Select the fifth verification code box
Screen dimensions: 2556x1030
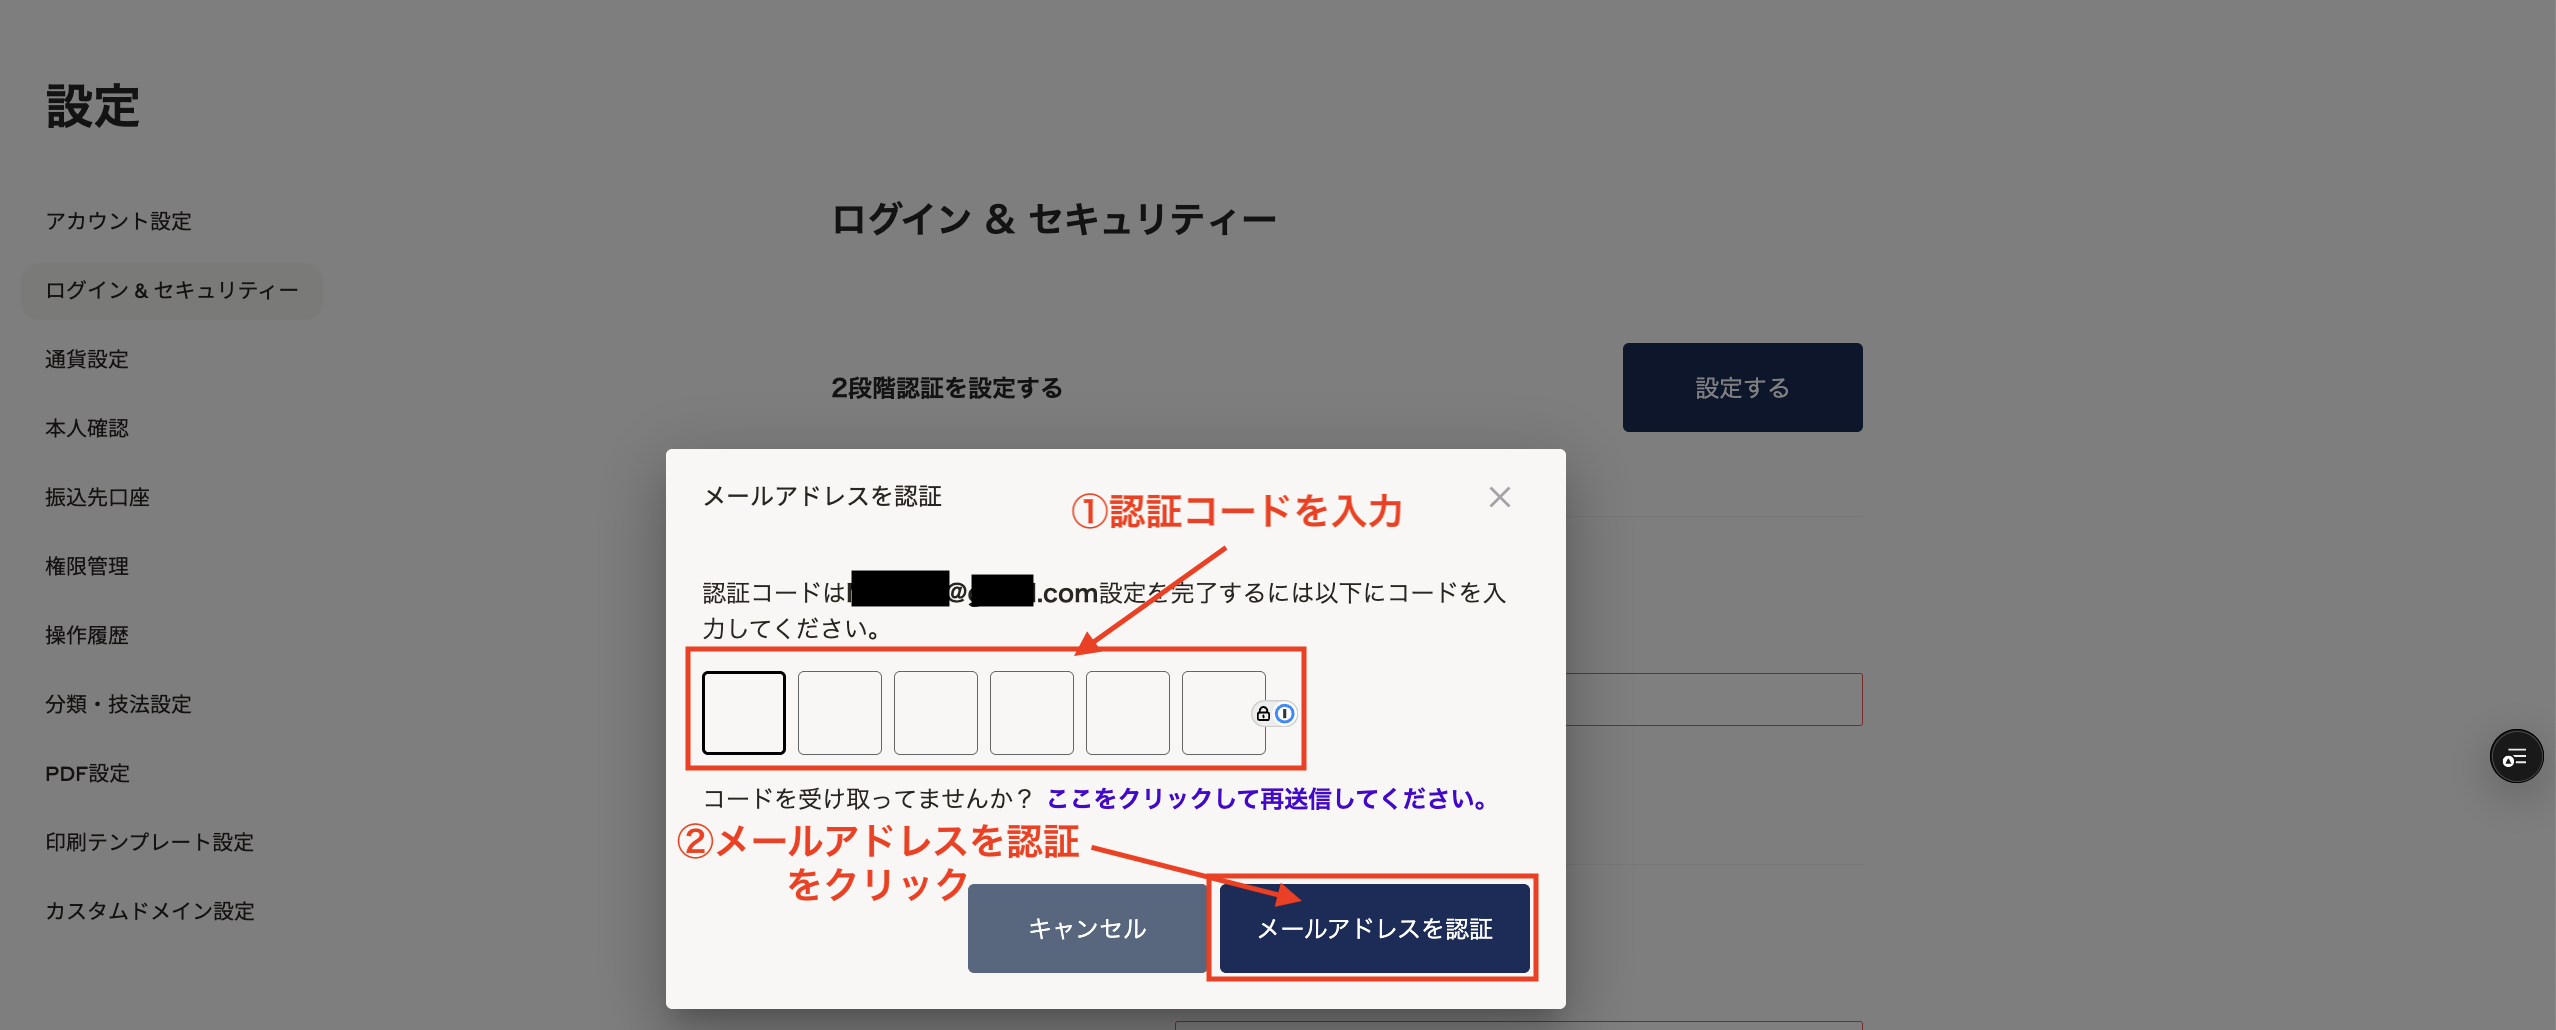pyautogui.click(x=1128, y=712)
